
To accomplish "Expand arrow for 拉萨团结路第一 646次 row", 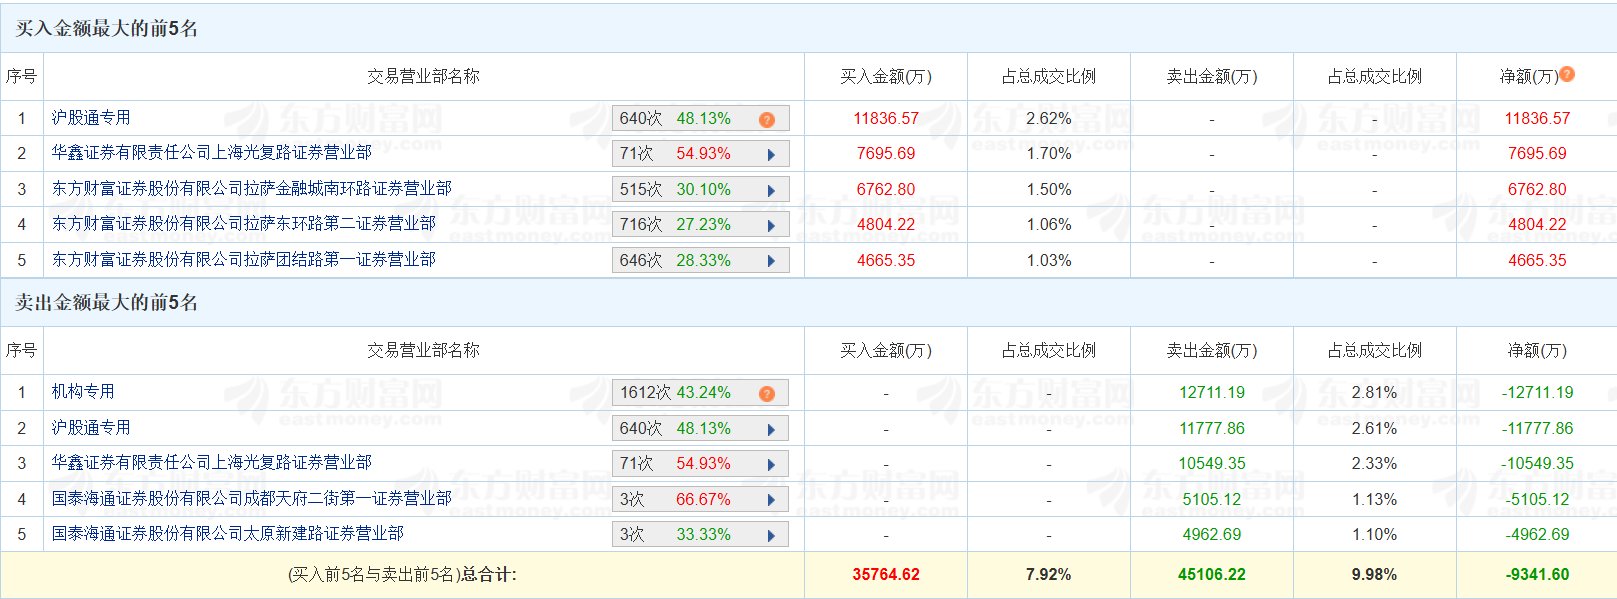I will click(x=771, y=261).
